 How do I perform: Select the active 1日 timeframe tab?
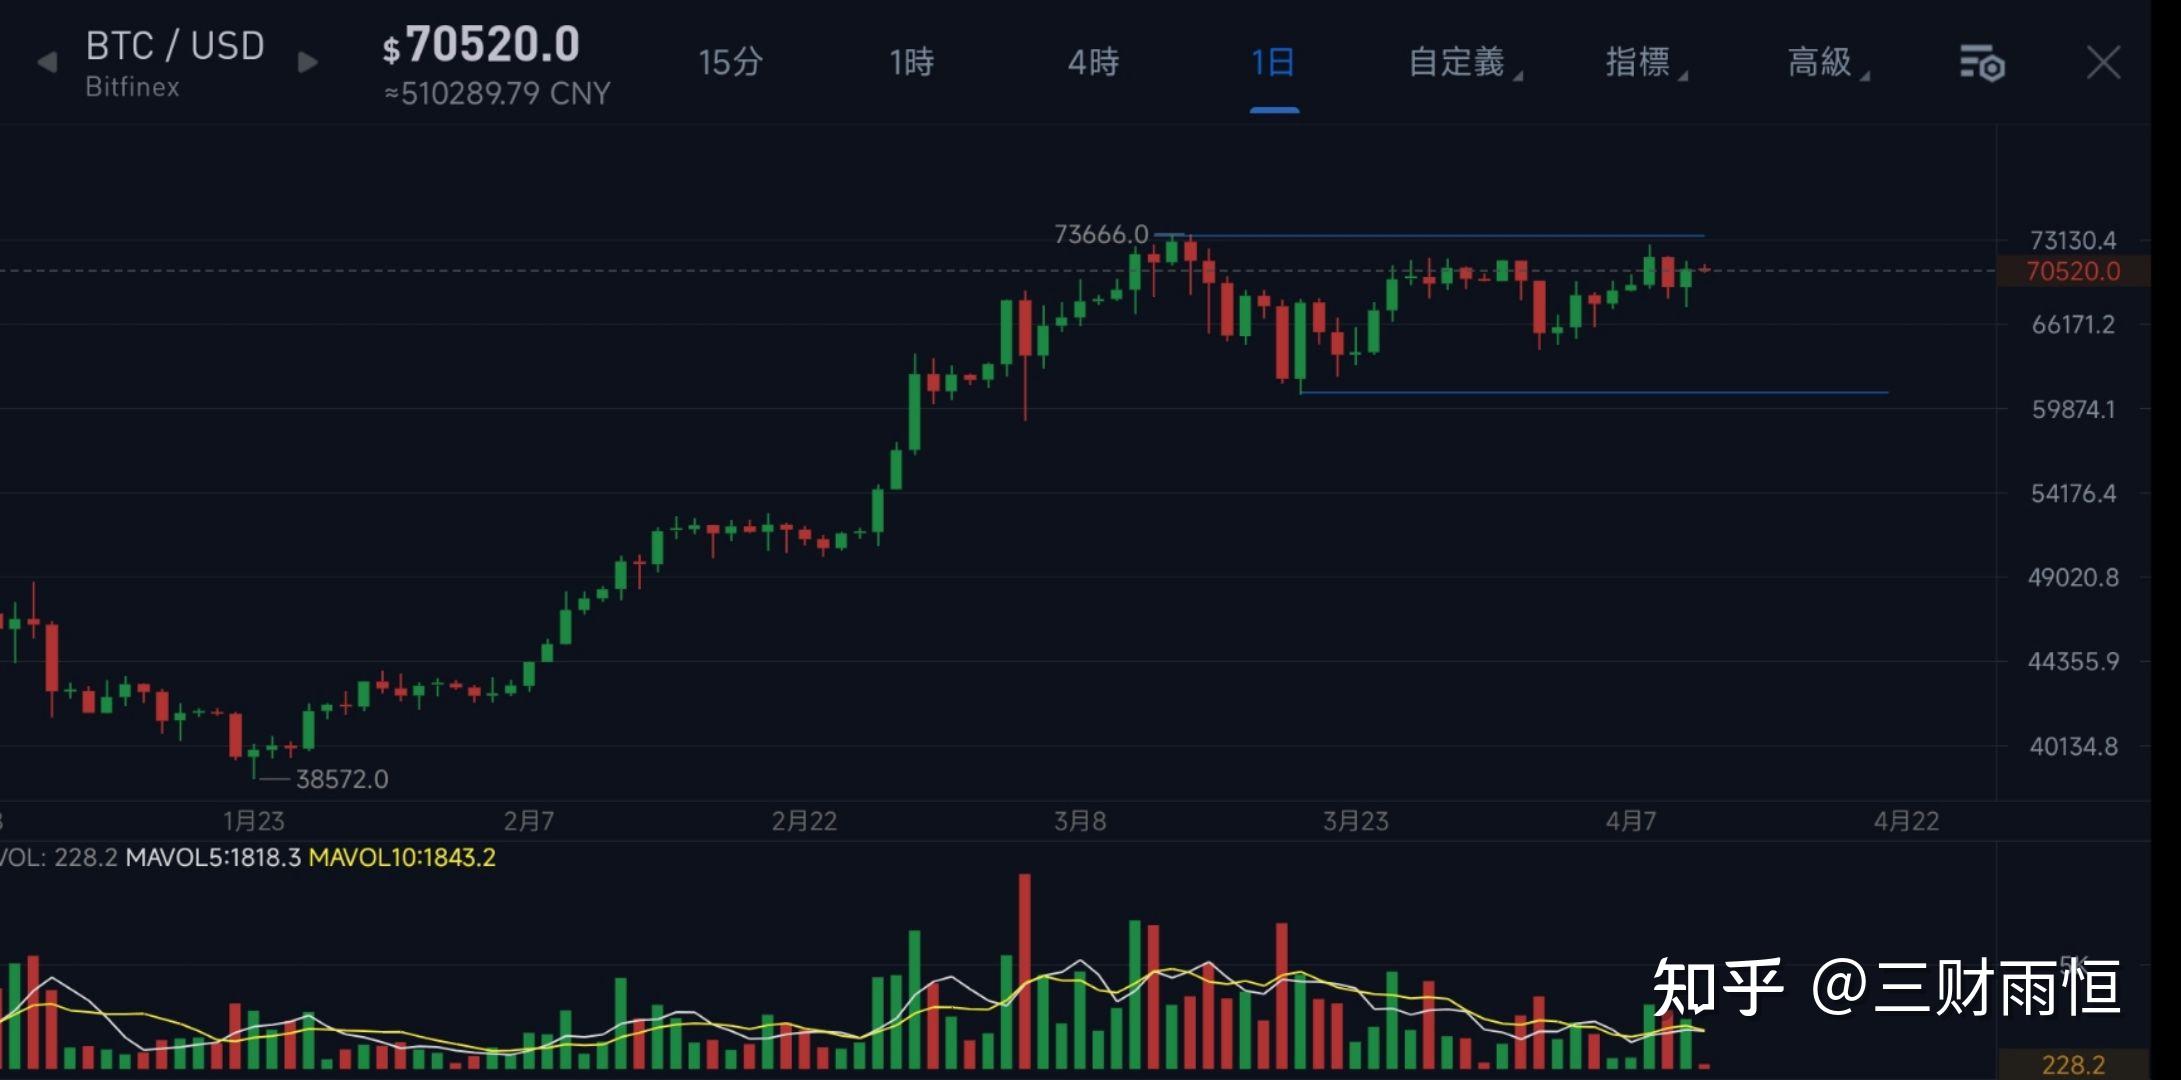click(1272, 62)
